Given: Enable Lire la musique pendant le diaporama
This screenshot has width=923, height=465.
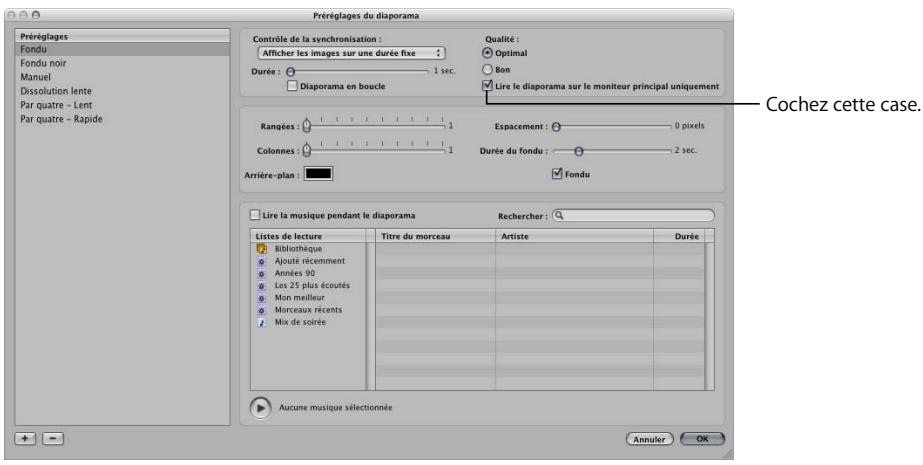Looking at the screenshot, I should coord(255,215).
